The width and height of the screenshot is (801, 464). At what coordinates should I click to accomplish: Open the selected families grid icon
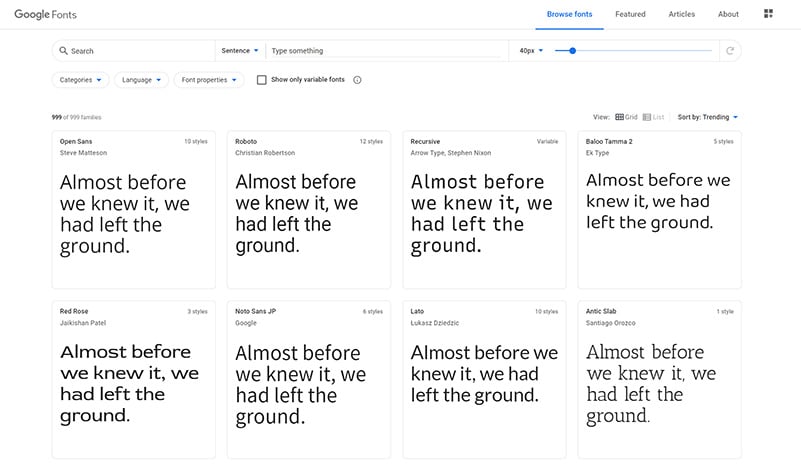[768, 14]
